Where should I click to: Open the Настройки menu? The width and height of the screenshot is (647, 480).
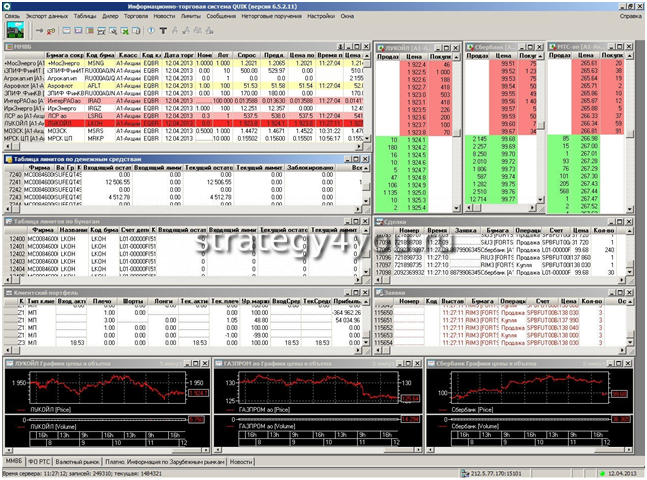(321, 17)
